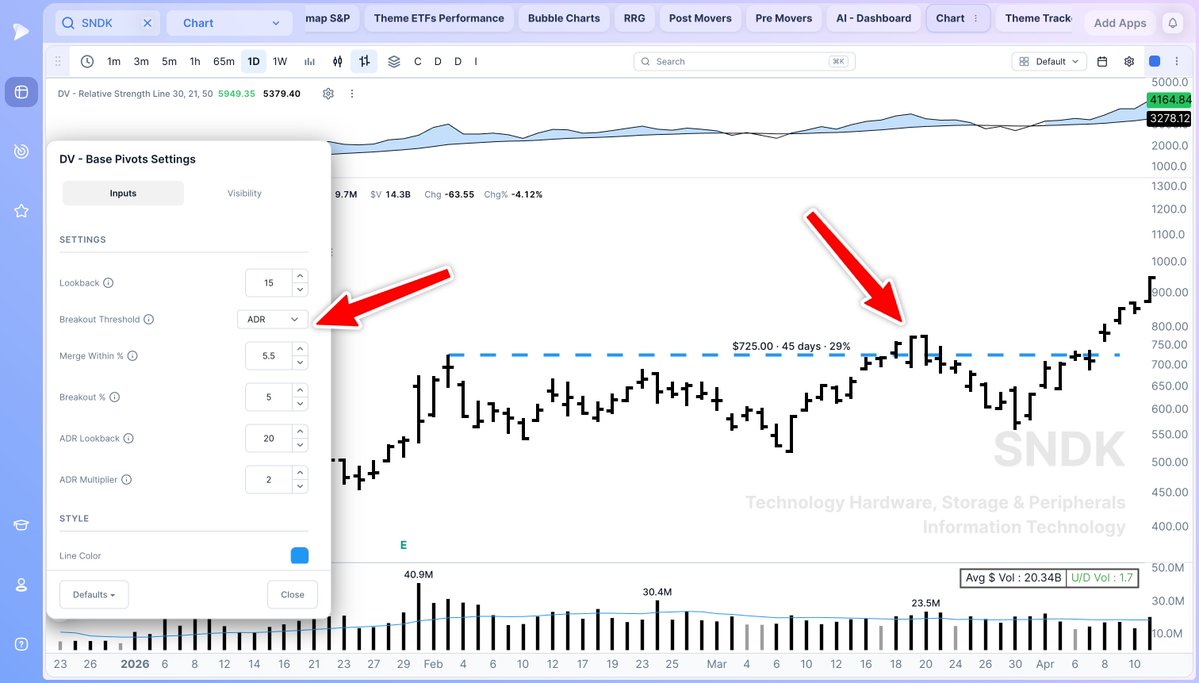Pick the Line Color blue swatch
The height and width of the screenshot is (683, 1199).
(x=300, y=555)
